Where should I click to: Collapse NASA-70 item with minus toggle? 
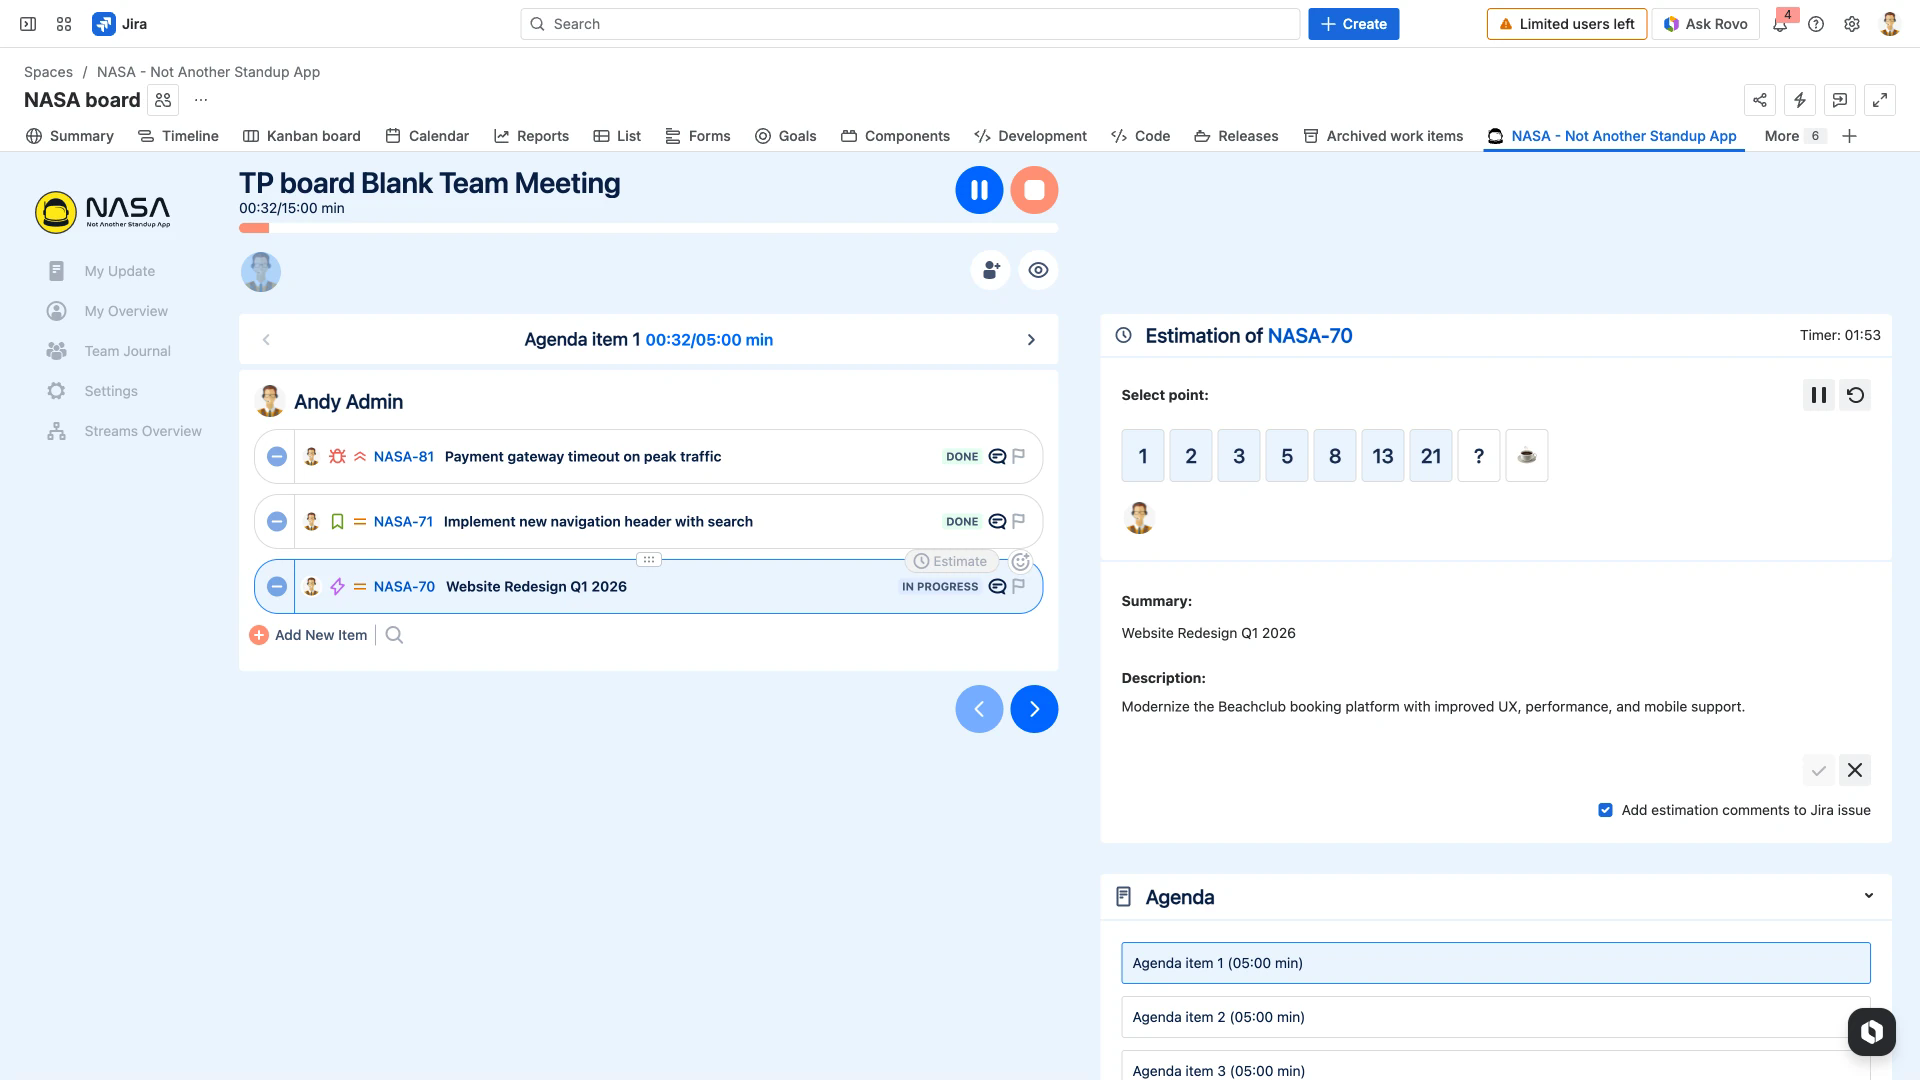(277, 587)
